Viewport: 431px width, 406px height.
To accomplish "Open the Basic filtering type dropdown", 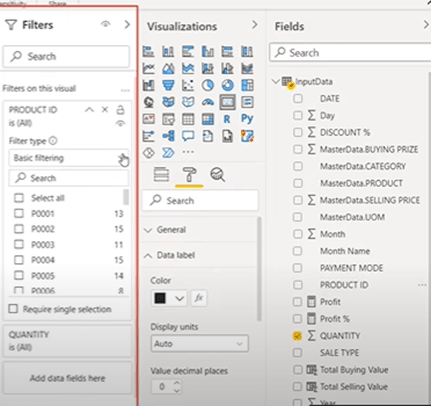I will (69, 158).
